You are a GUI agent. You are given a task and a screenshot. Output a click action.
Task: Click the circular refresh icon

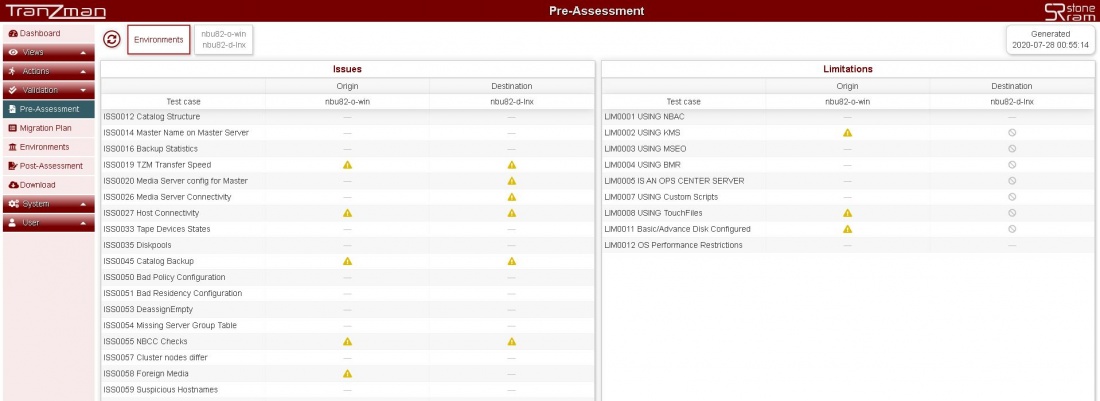coord(112,39)
